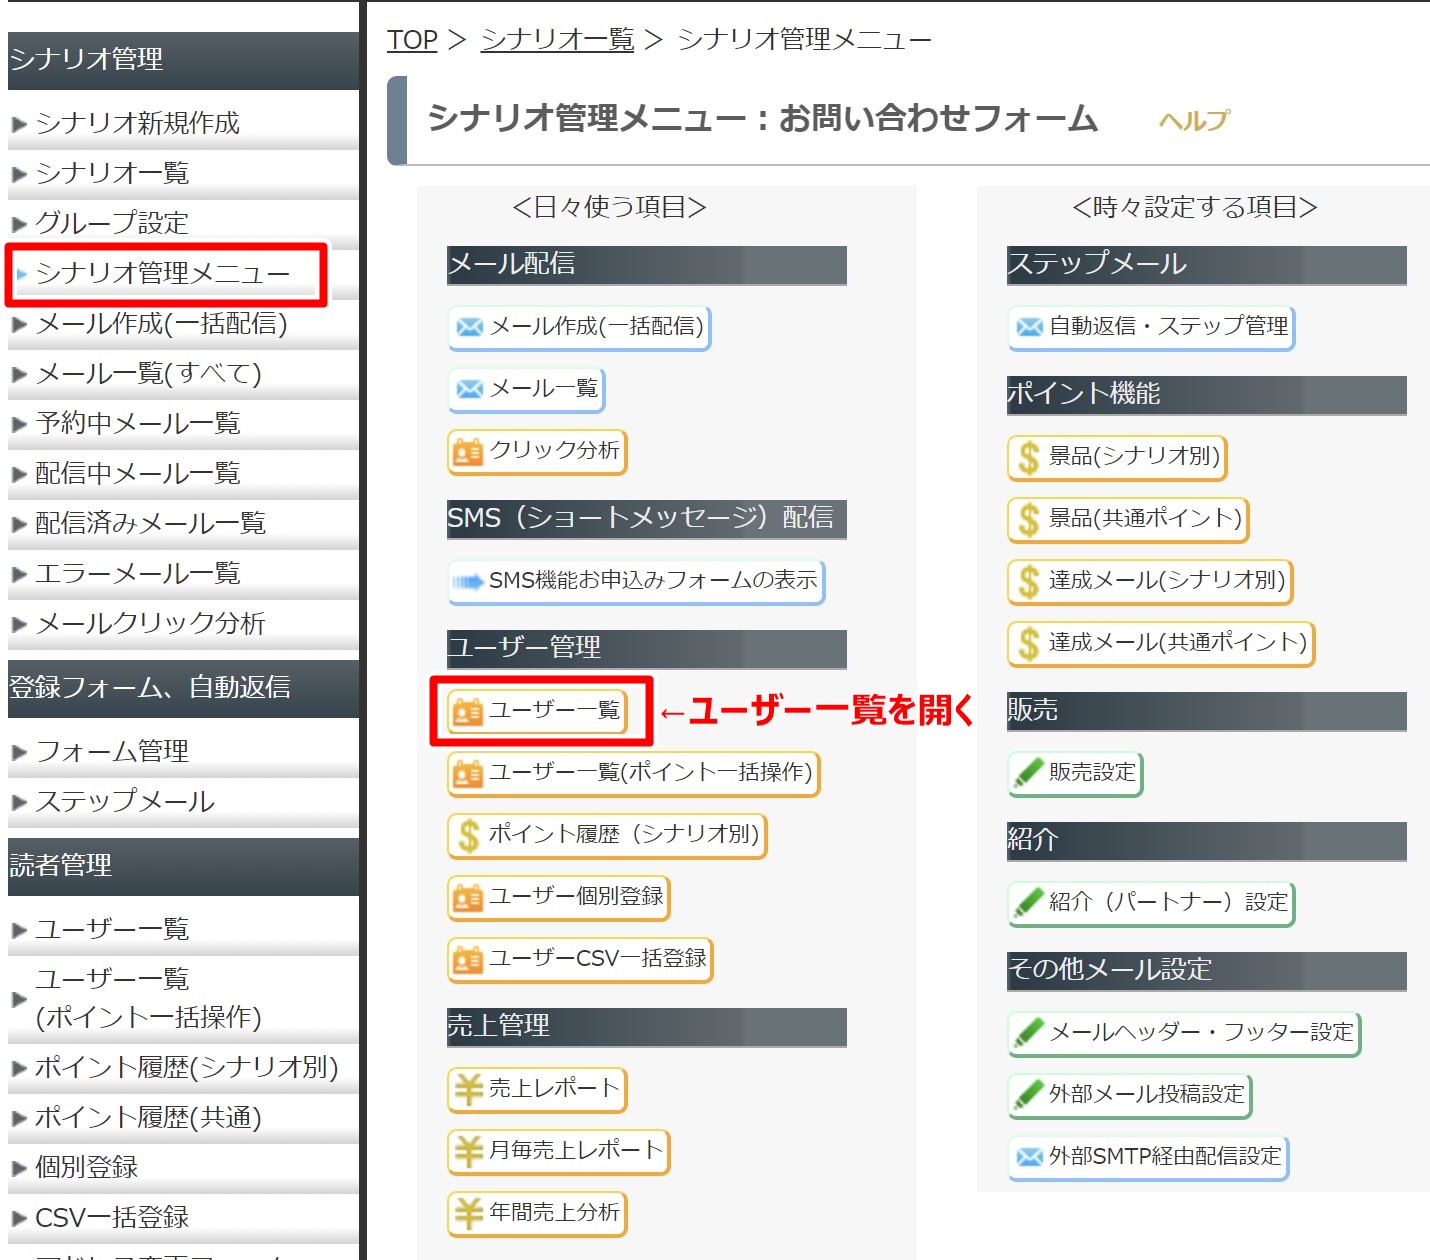Click the クリック分析 card icon

point(468,452)
